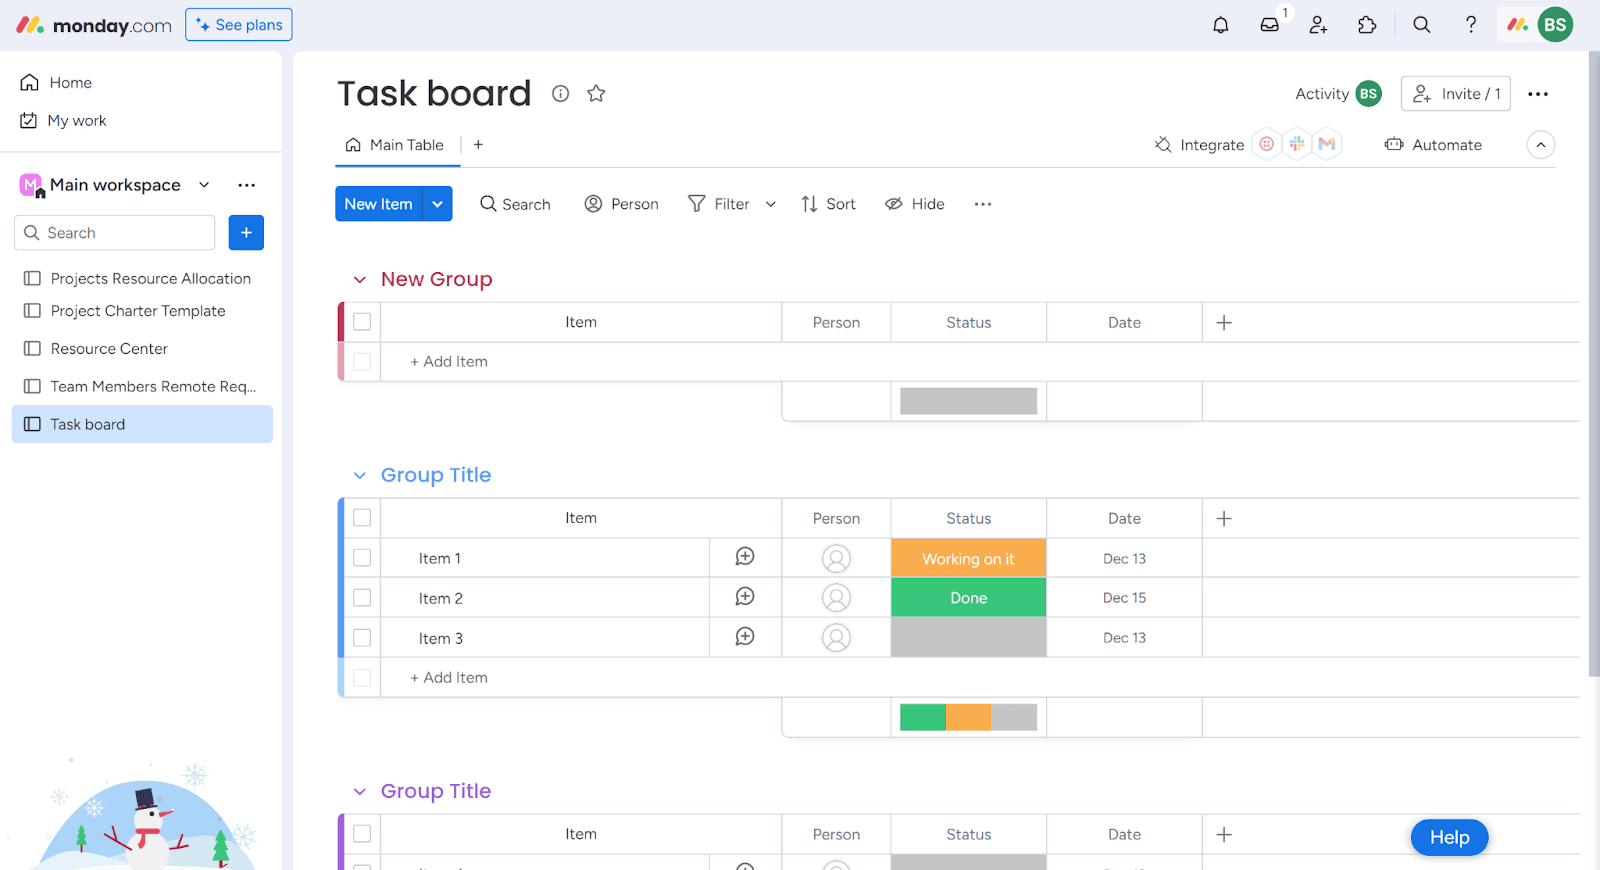
Task: Check the Item 1 checkbox
Action: click(362, 558)
